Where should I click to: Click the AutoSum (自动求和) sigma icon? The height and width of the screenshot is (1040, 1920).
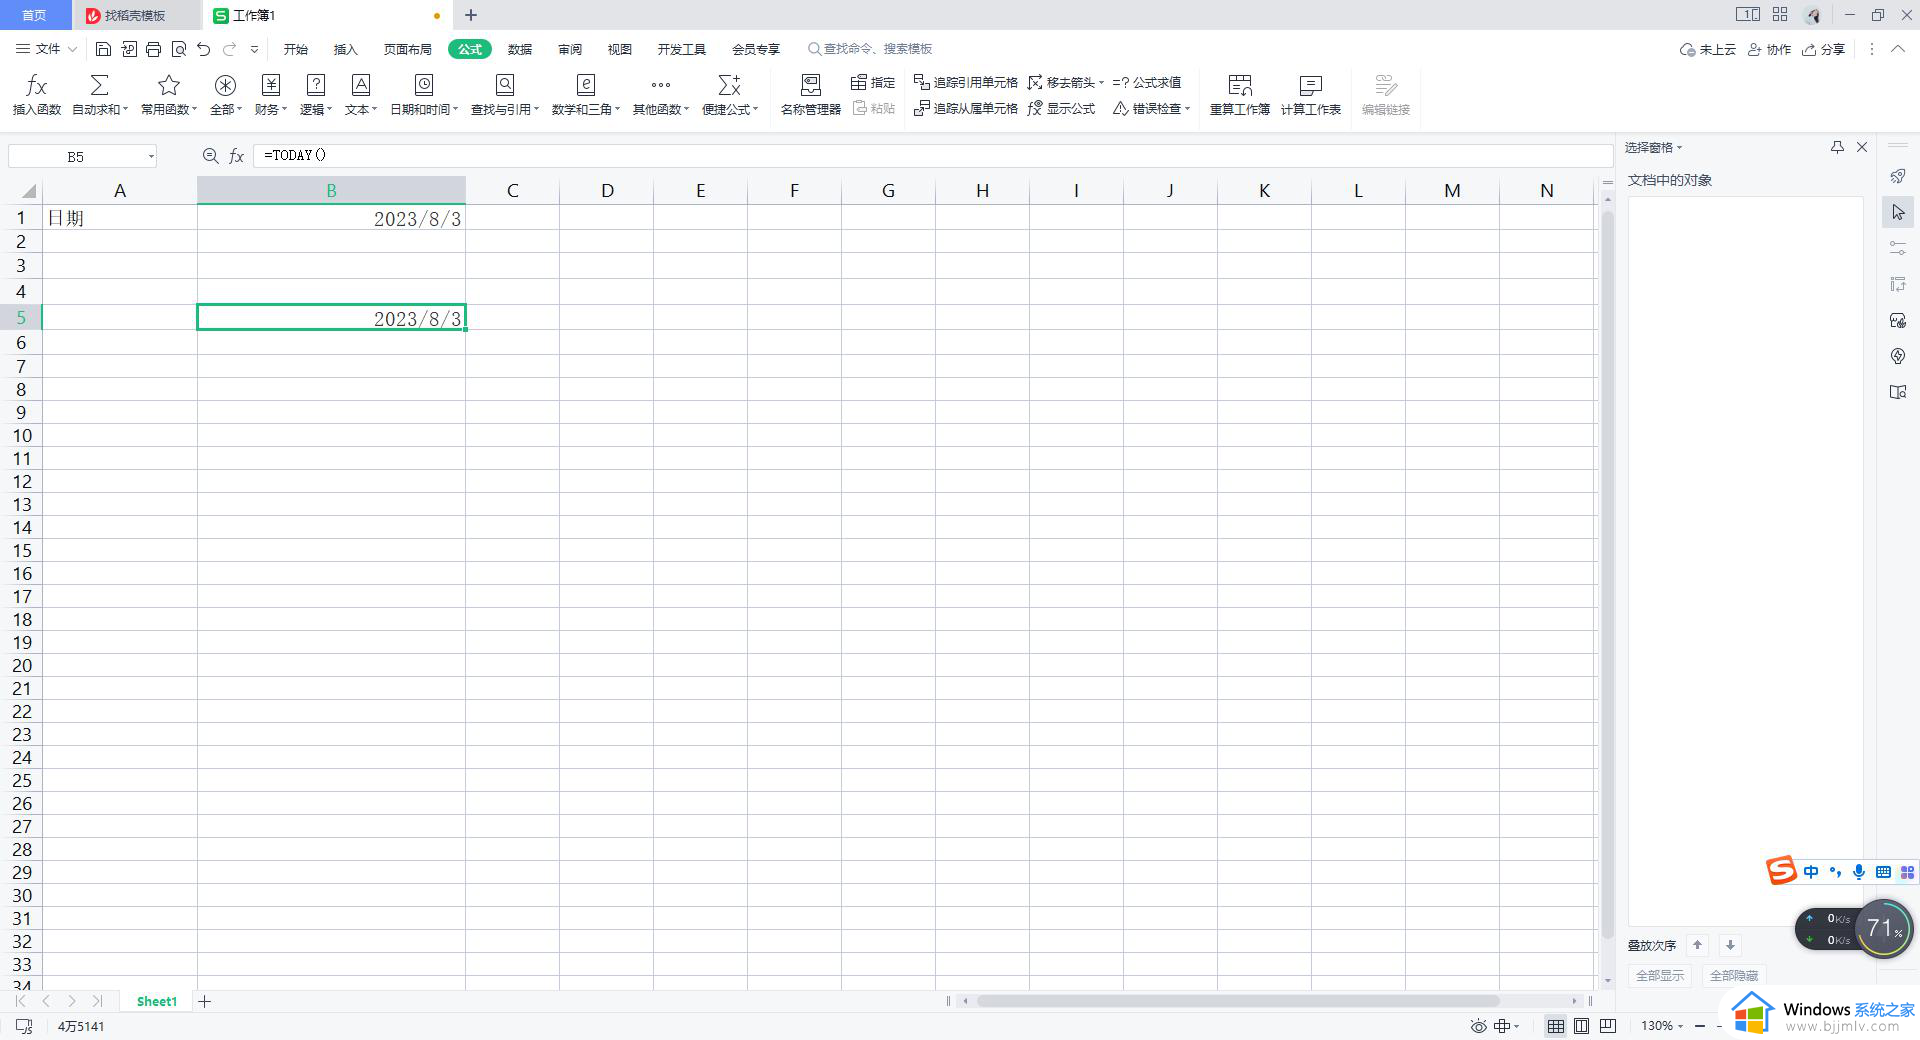pos(99,86)
